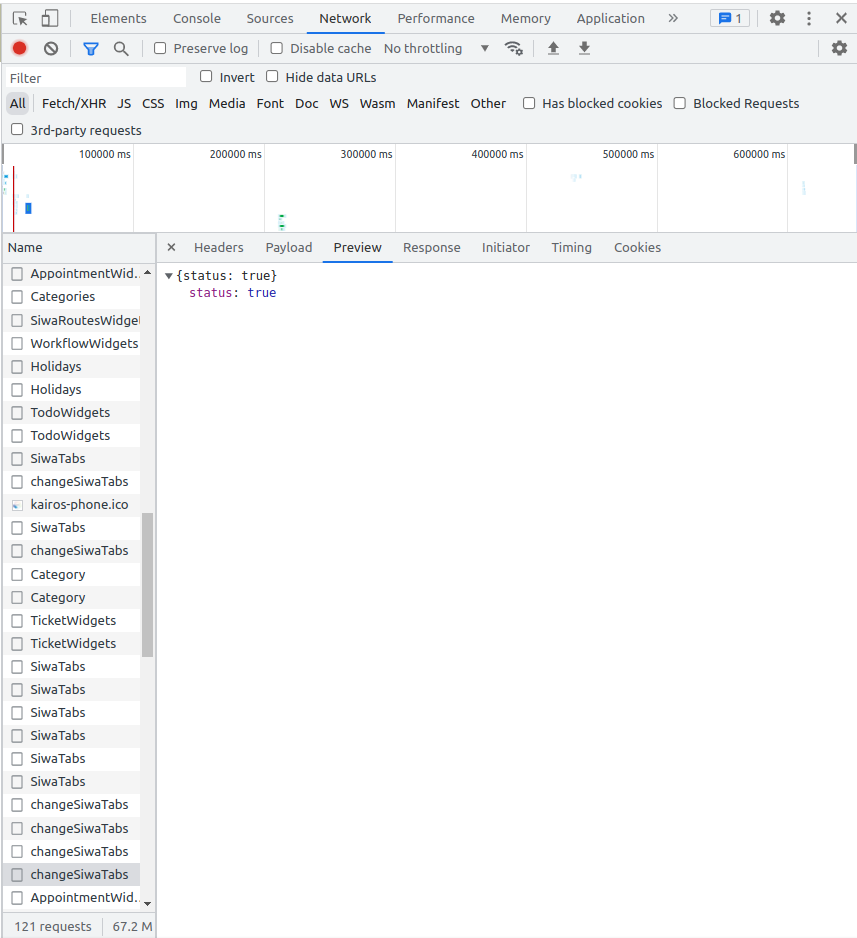Filter requests by Doc type
857x938 pixels.
click(x=307, y=103)
